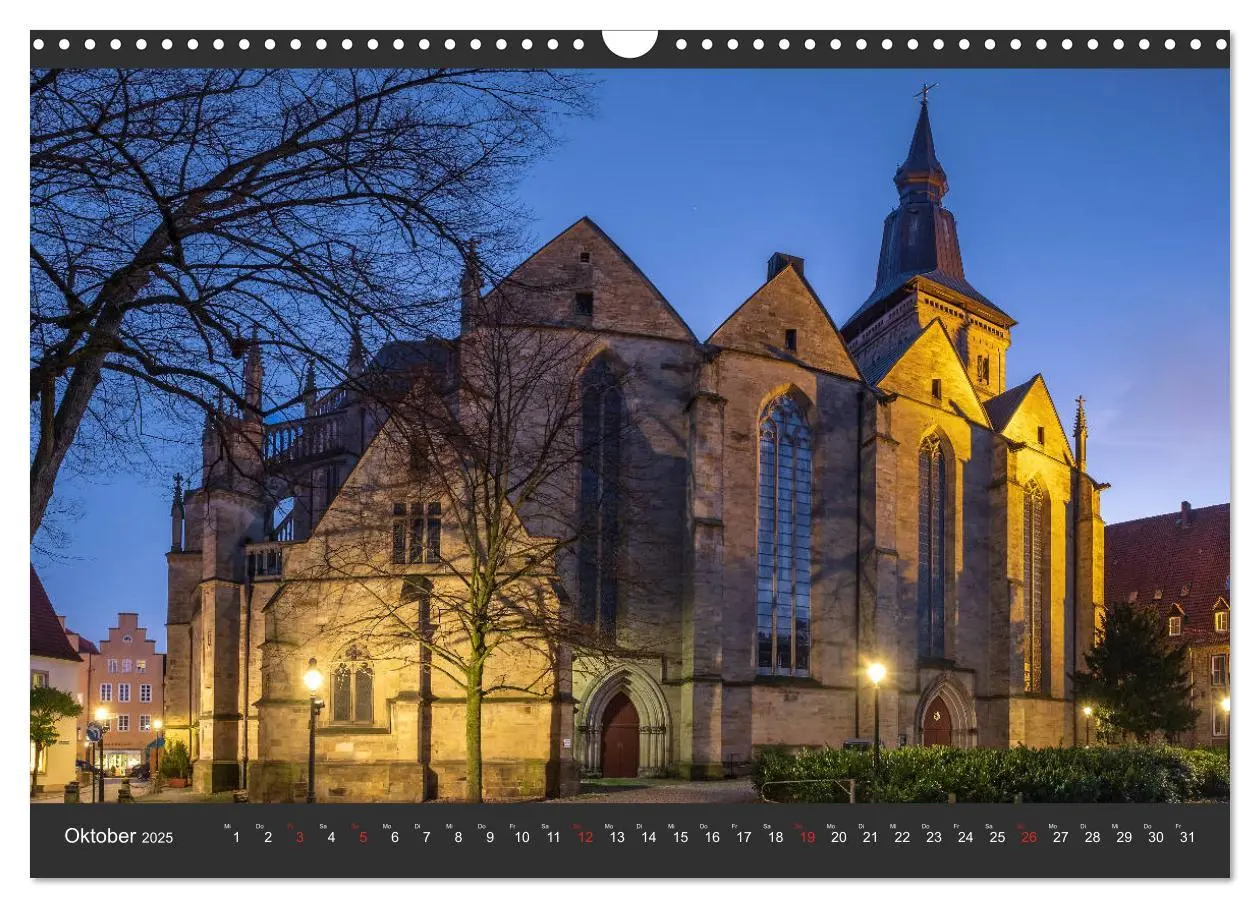
Task: Select the red Sunday date 5
Action: click(x=363, y=838)
